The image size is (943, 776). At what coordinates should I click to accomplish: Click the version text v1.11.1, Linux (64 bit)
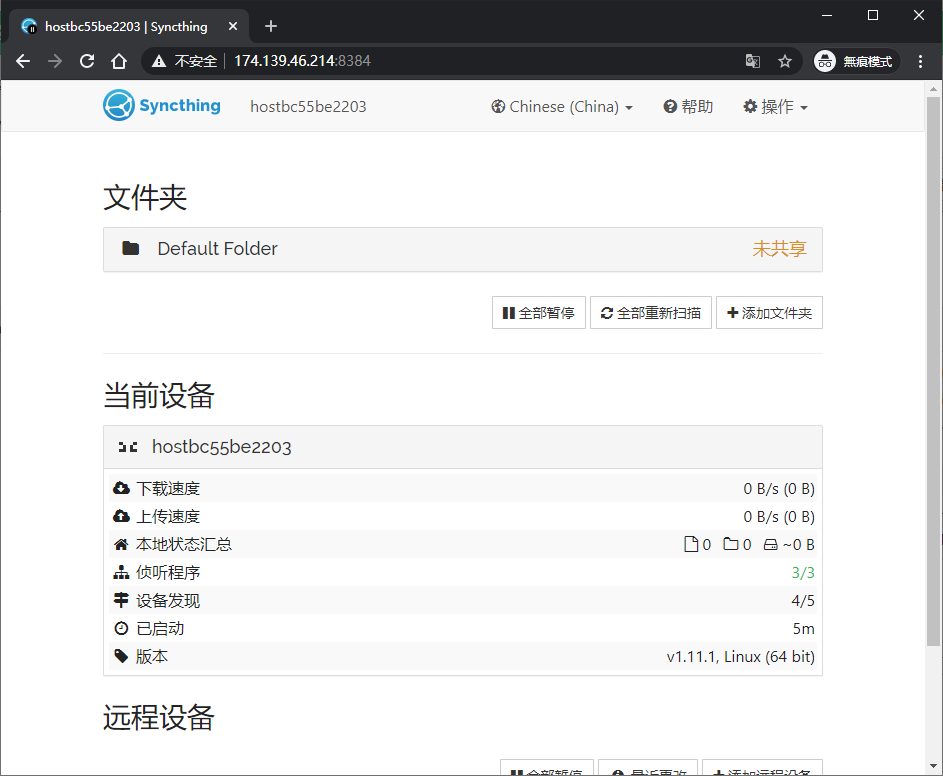tap(740, 657)
